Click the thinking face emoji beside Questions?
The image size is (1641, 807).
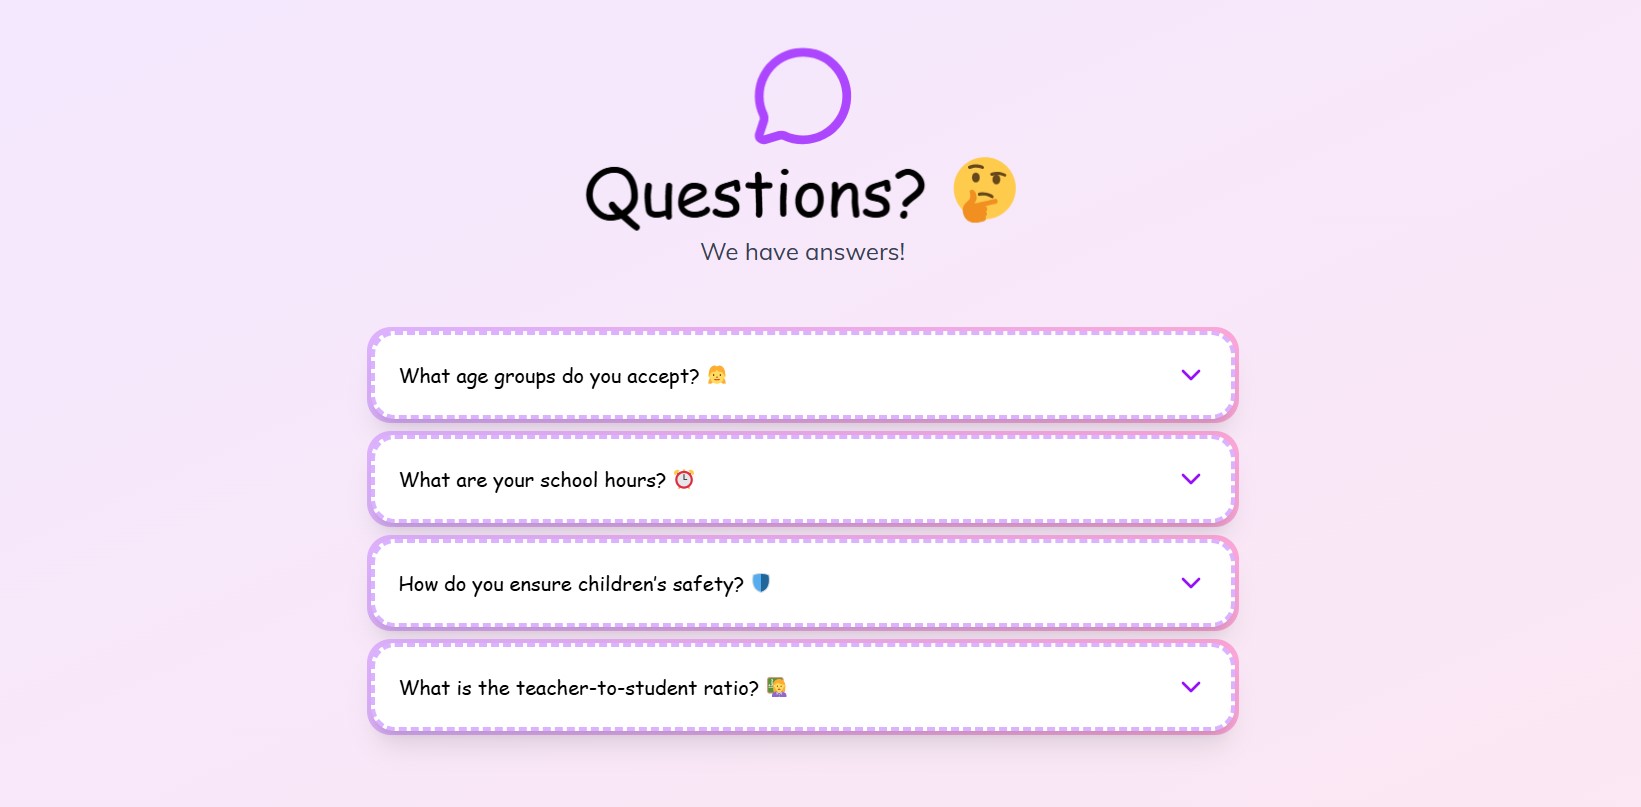984,190
